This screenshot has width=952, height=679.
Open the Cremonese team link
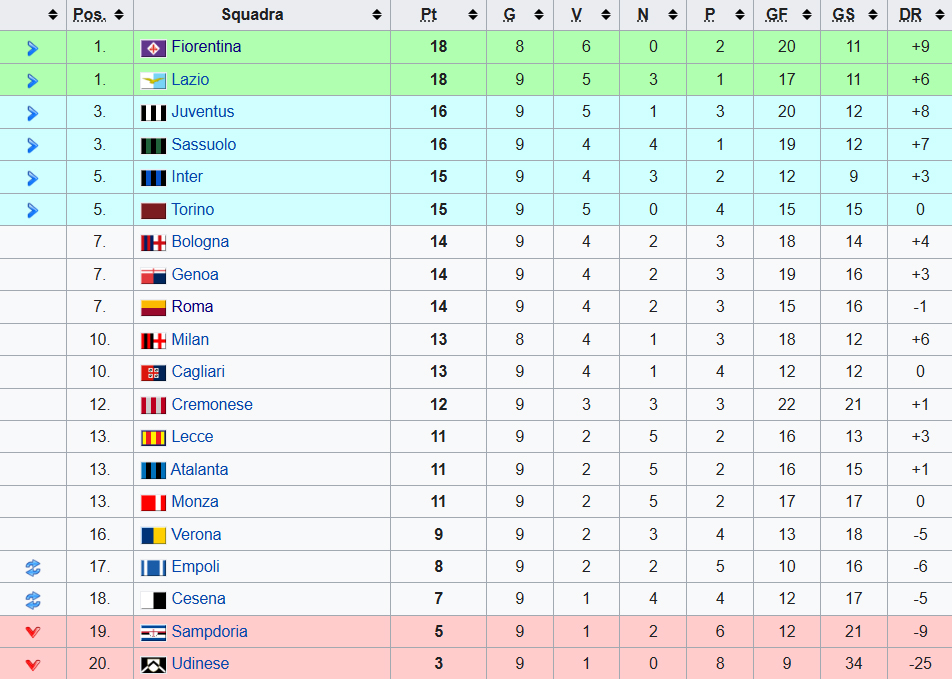(x=212, y=404)
